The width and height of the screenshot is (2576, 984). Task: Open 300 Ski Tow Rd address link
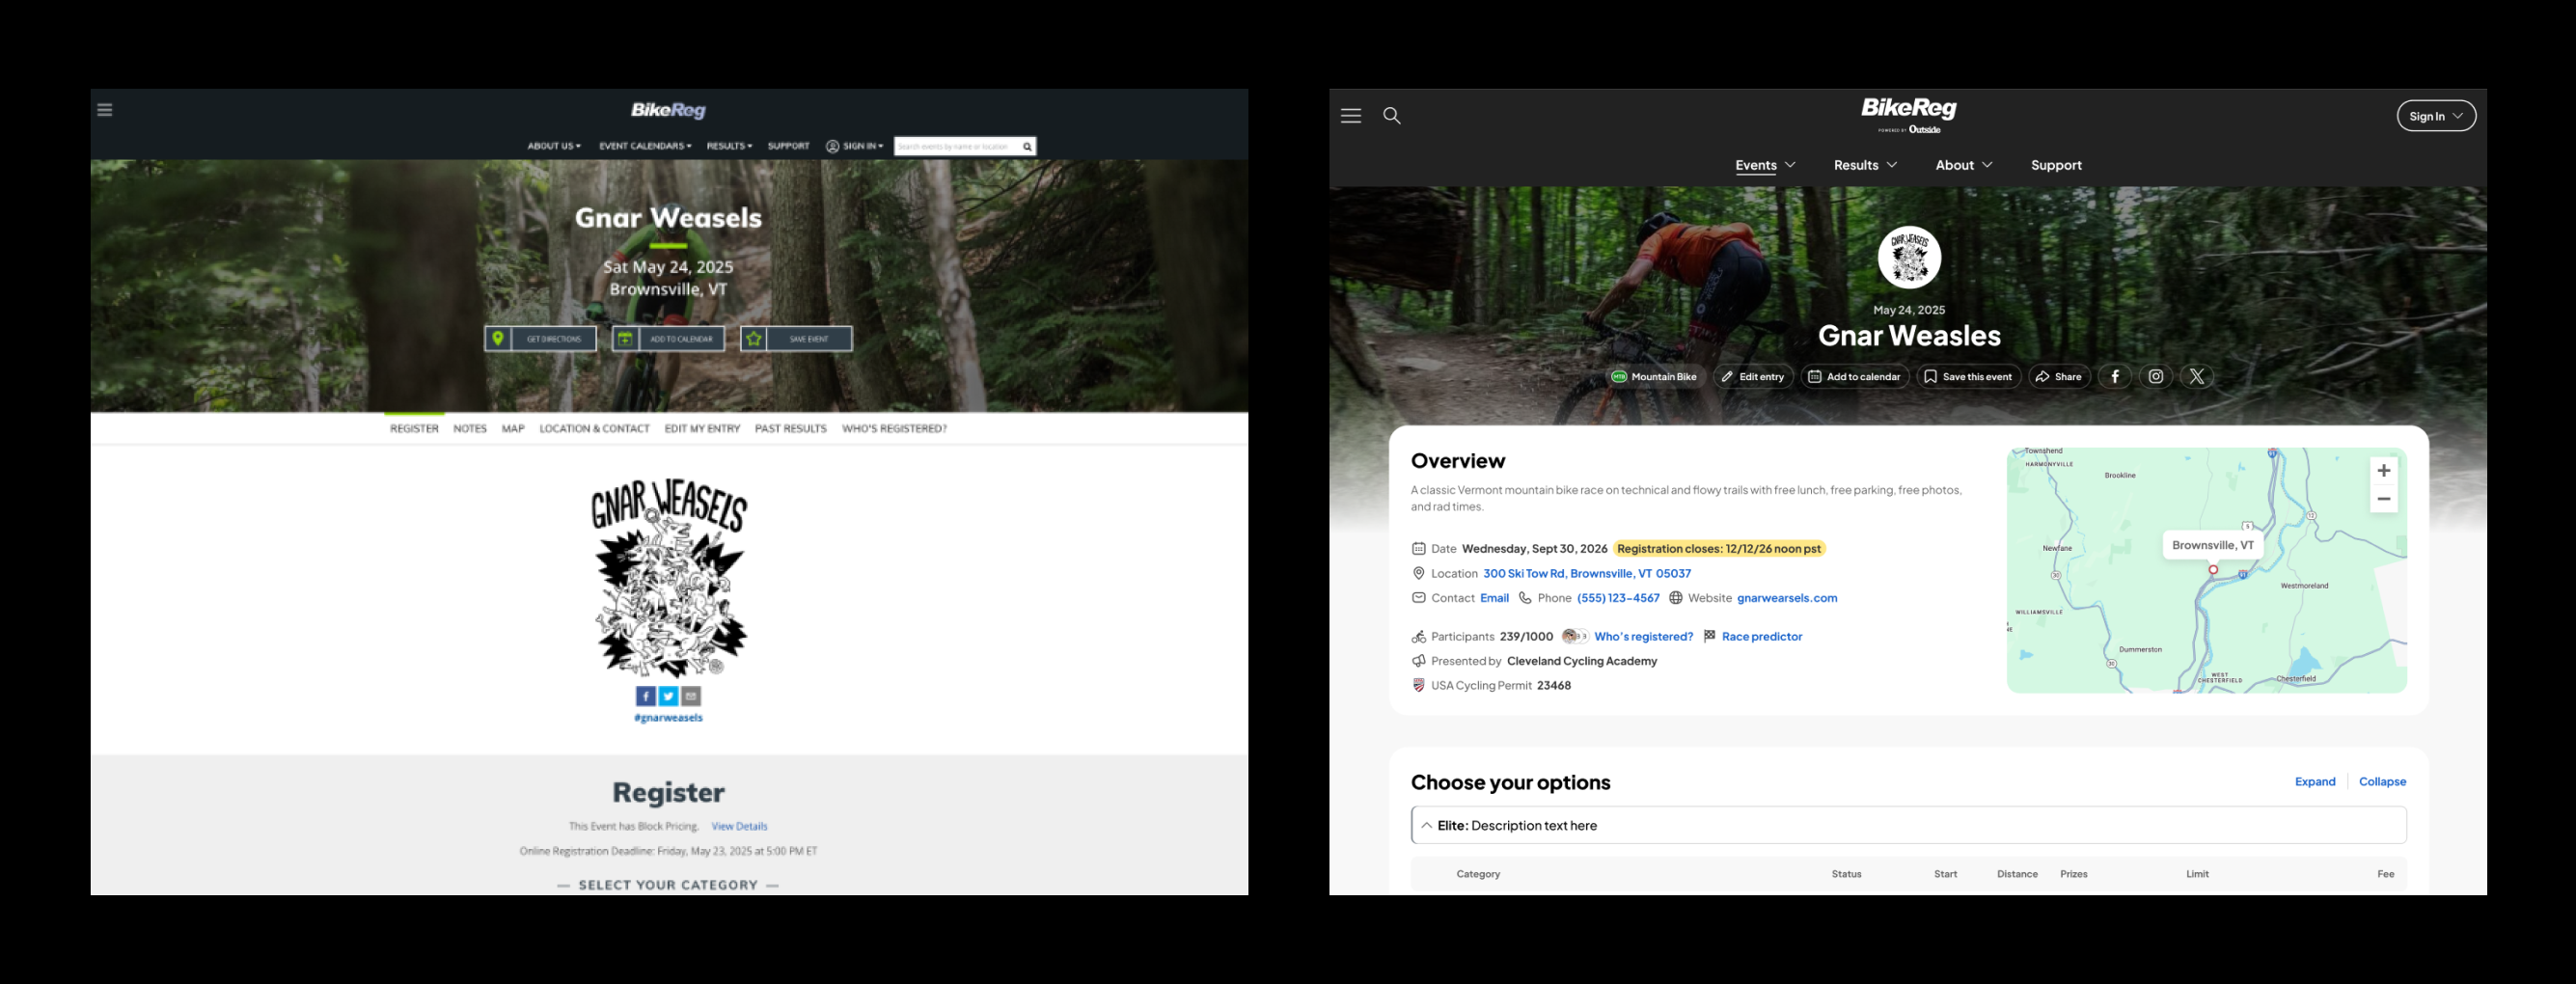tap(1587, 574)
